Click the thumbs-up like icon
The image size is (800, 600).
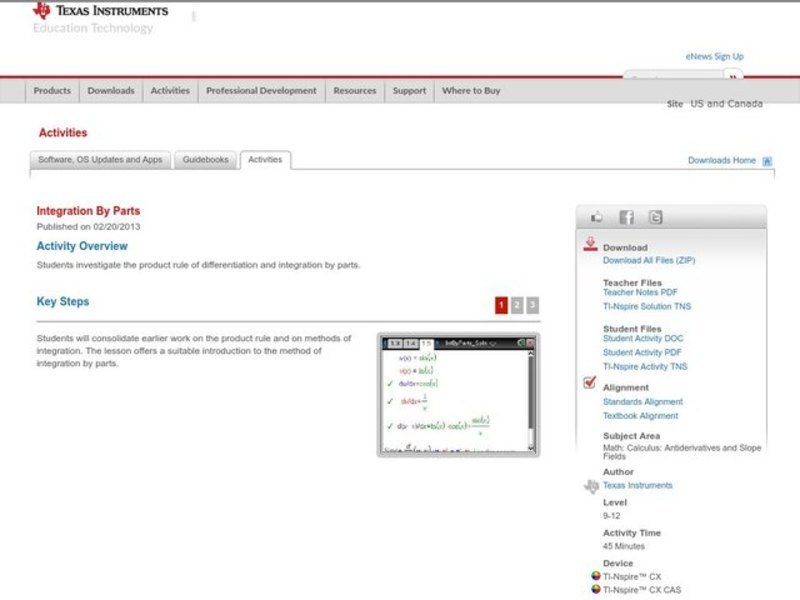point(597,217)
